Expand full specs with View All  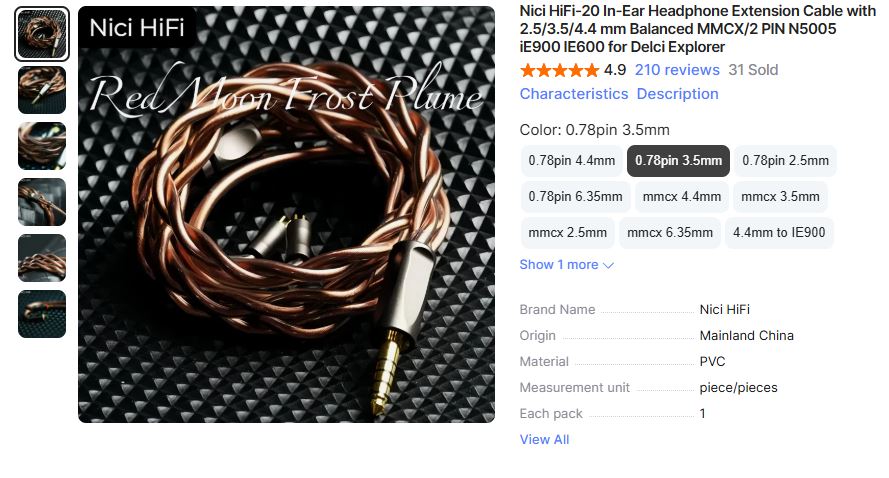coord(544,439)
